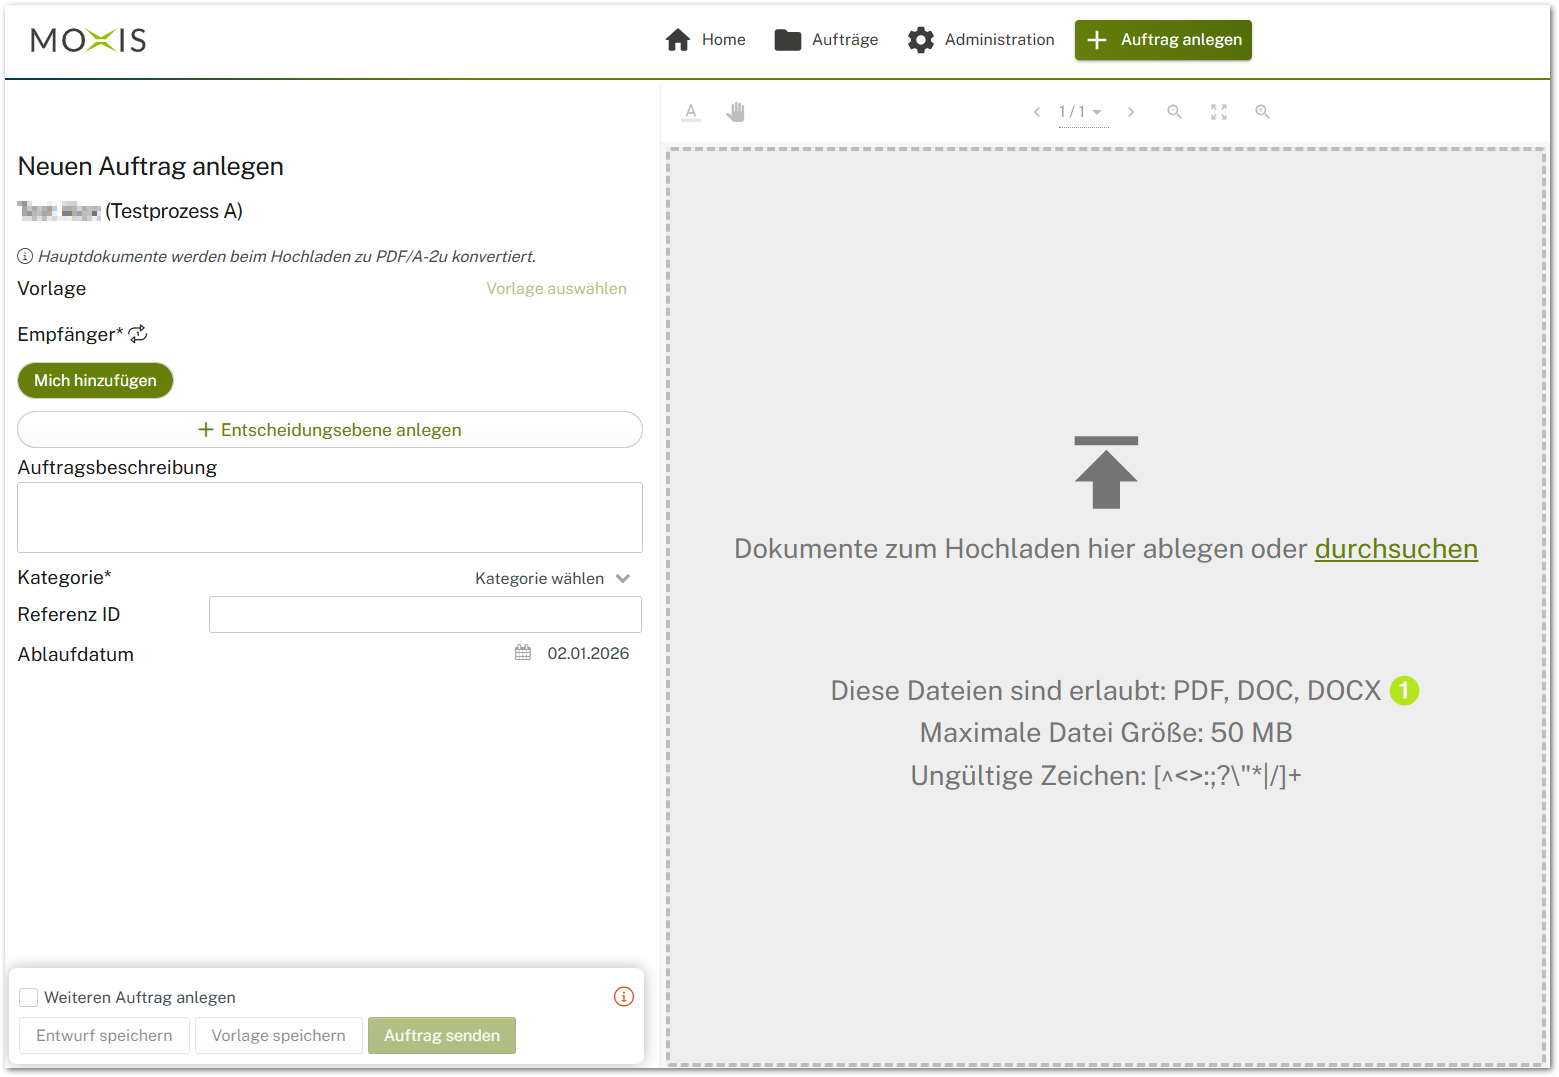
Task: Select the text selection tool icon
Action: tap(691, 112)
